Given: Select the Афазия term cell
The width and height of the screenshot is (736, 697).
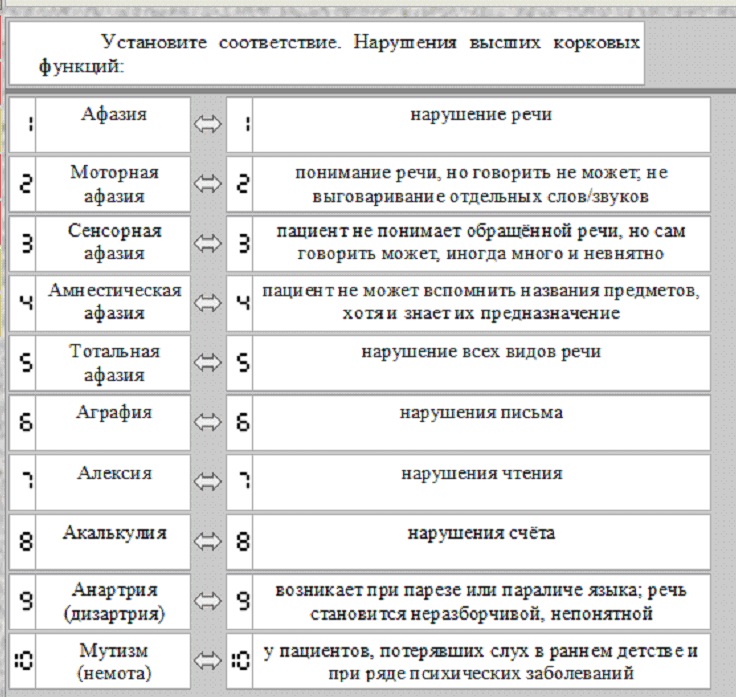Looking at the screenshot, I should 113,124.
